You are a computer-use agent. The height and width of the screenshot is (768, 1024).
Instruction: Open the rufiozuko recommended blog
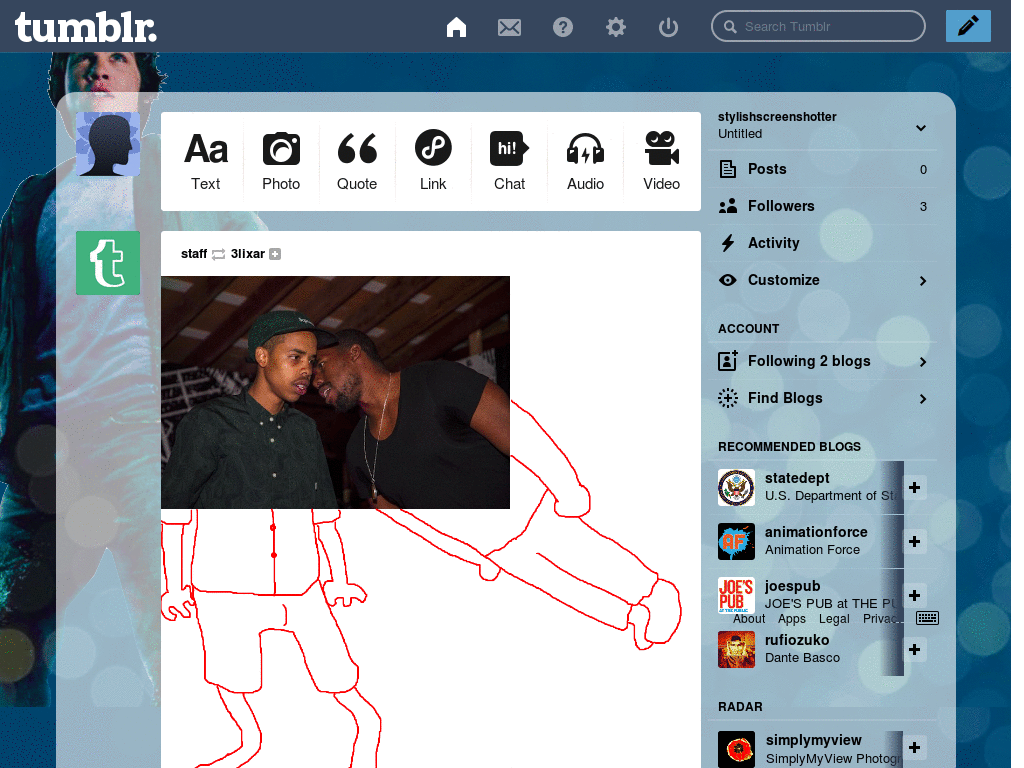click(x=796, y=640)
